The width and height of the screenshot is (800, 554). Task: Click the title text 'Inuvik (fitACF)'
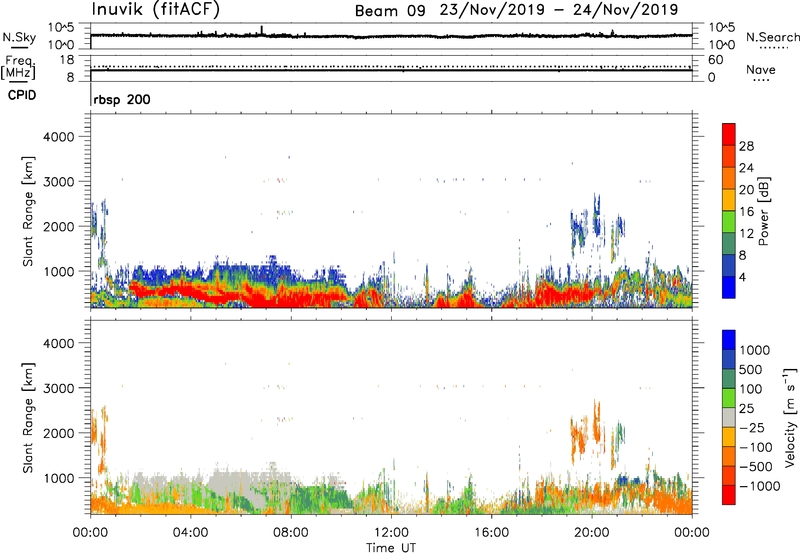(x=156, y=9)
